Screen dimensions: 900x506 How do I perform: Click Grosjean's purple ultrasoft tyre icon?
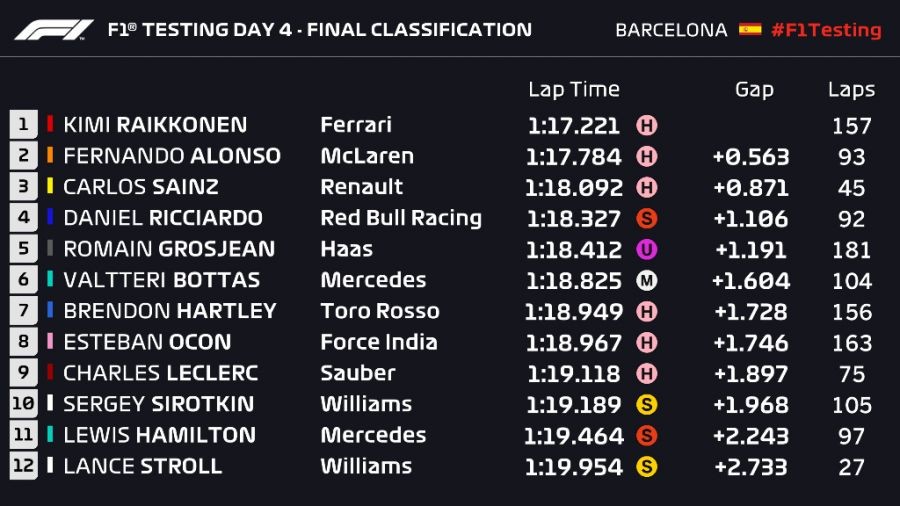click(647, 250)
